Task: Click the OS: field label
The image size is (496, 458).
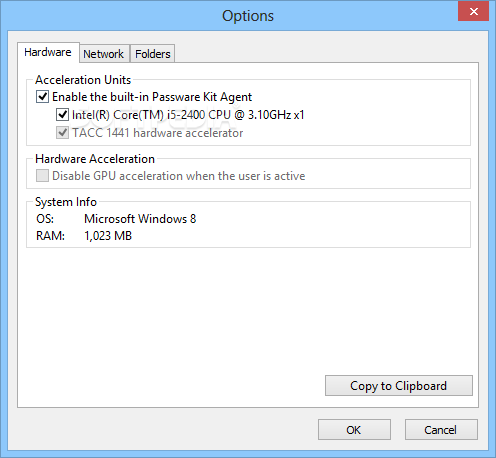Action: tap(45, 219)
